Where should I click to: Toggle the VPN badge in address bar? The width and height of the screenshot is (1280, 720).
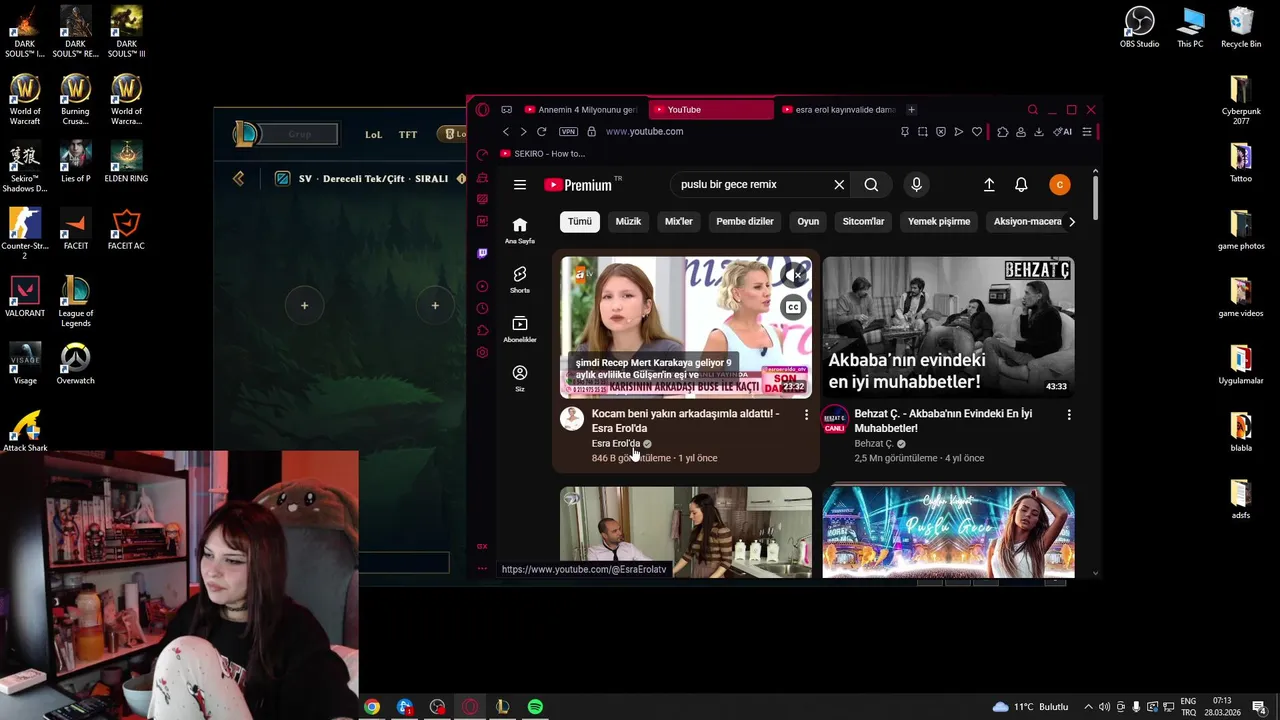(x=569, y=132)
